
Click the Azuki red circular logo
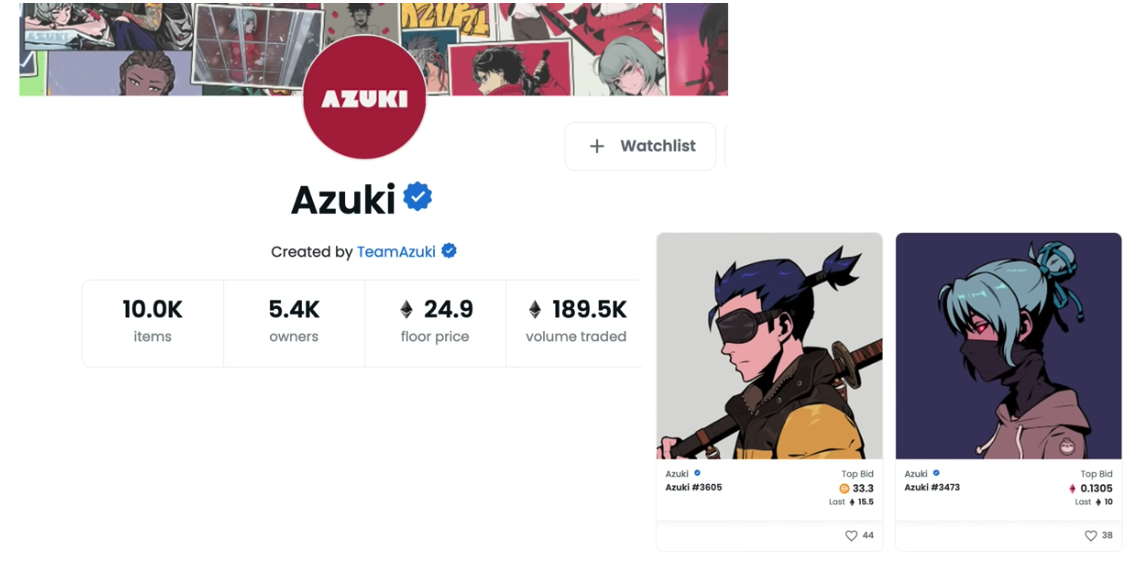364,98
